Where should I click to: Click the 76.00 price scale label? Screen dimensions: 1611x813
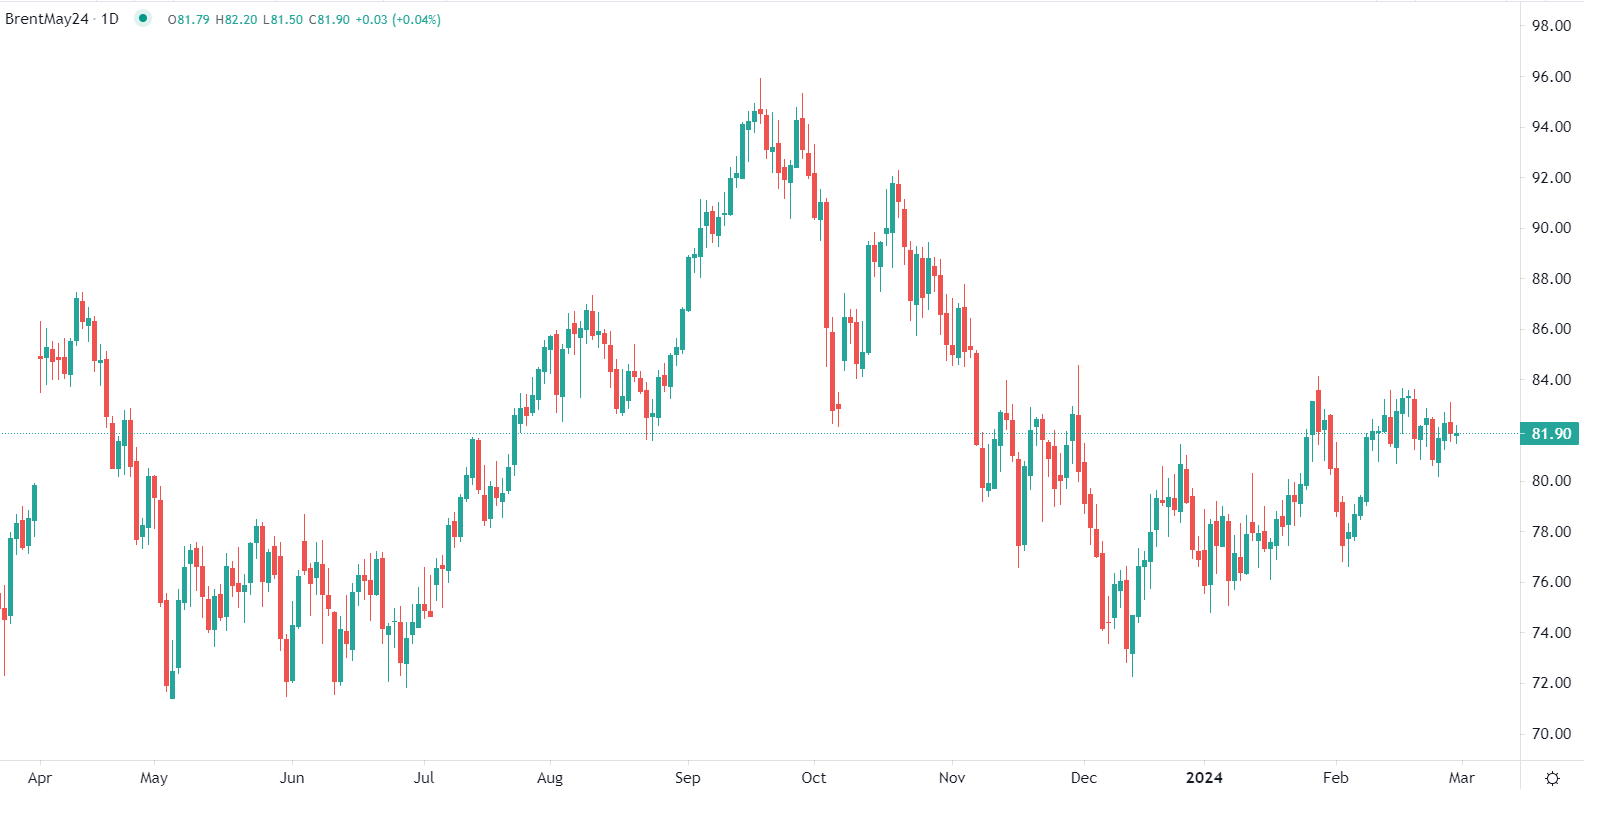coord(1551,582)
